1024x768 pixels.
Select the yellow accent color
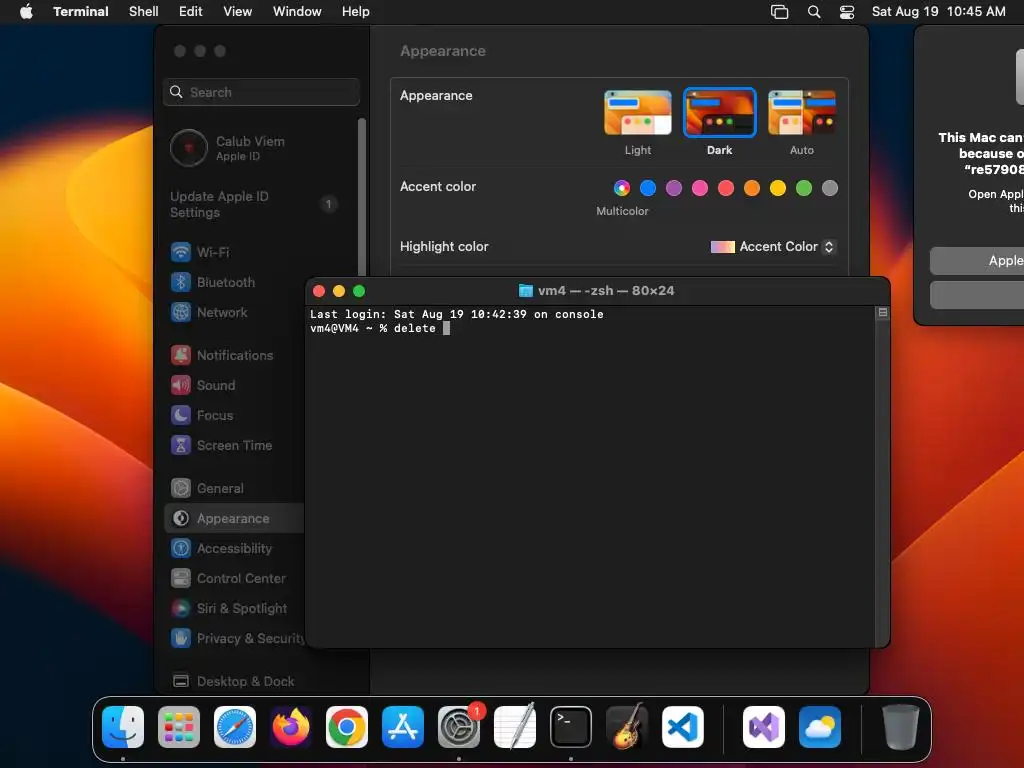(778, 188)
